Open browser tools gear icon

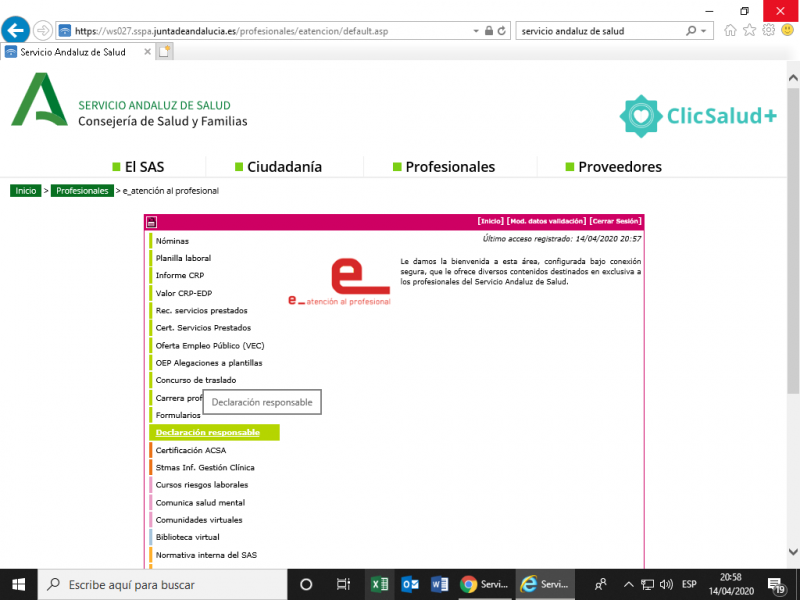pos(768,30)
